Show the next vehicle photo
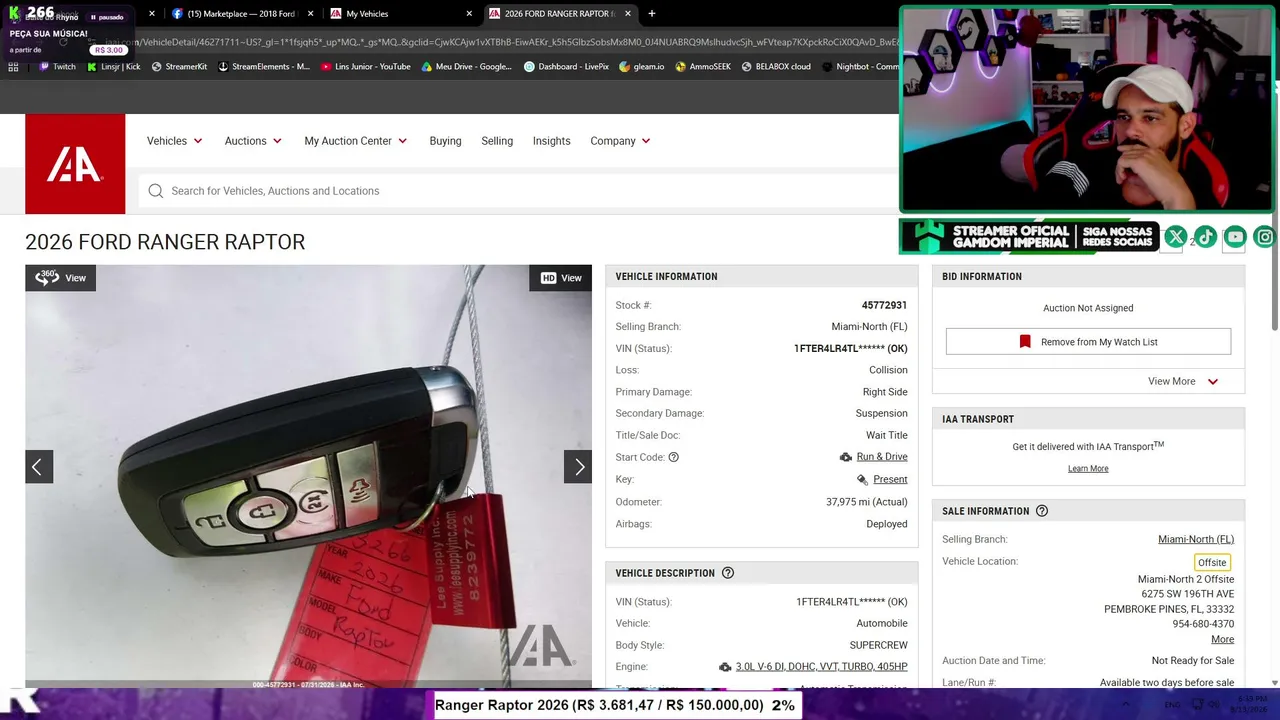Screen dimensions: 1280x720 click(579, 467)
